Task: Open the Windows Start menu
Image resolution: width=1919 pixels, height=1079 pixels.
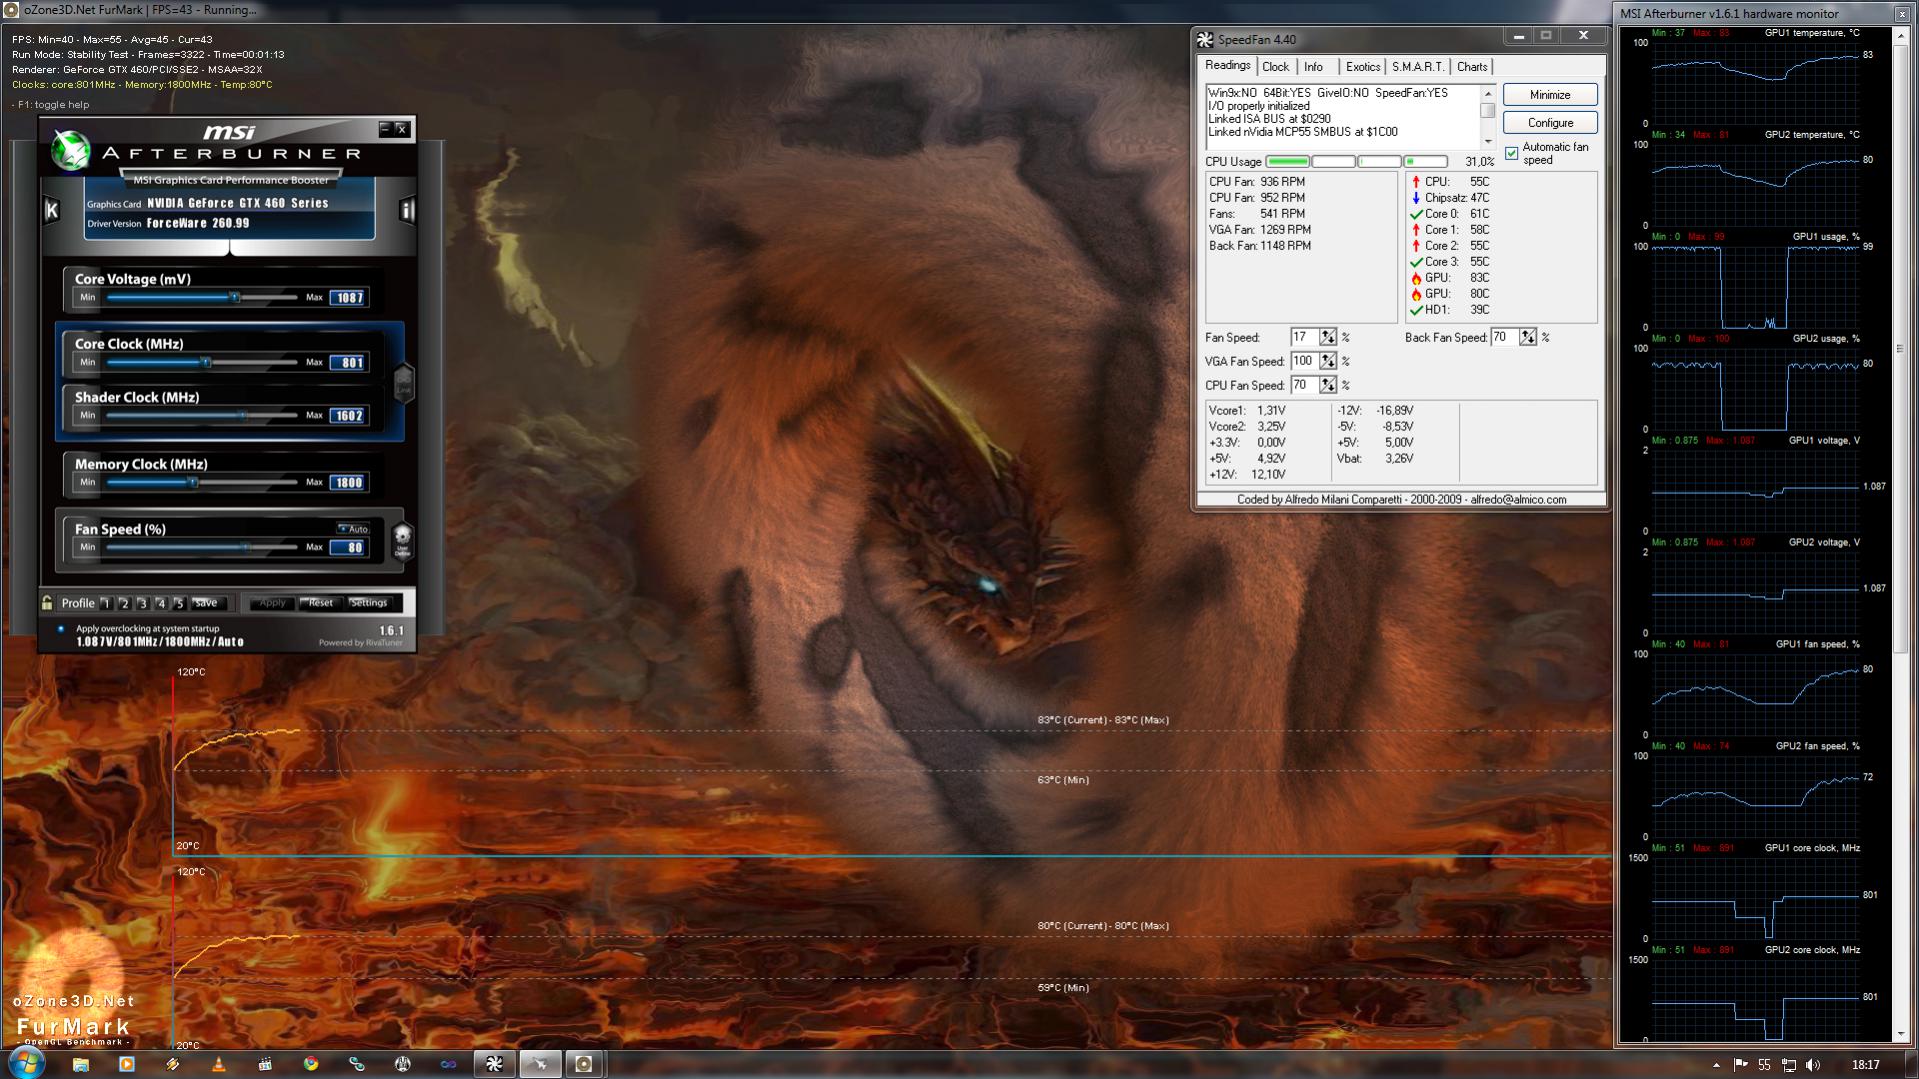Action: (x=27, y=1062)
